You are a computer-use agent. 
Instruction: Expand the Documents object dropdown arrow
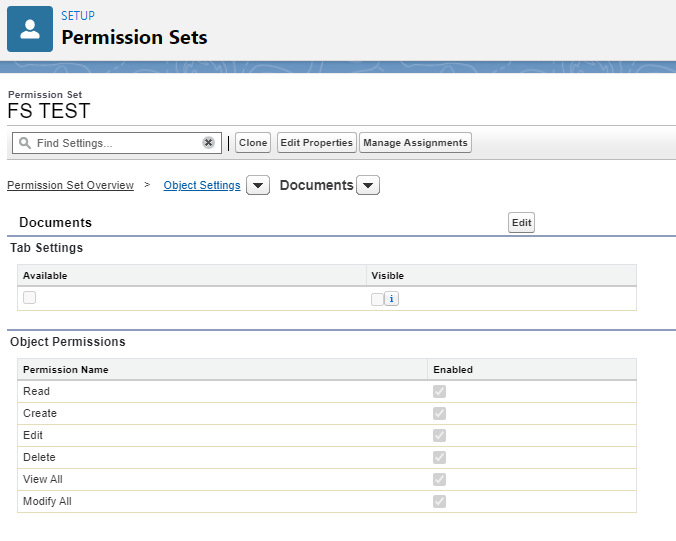point(368,186)
